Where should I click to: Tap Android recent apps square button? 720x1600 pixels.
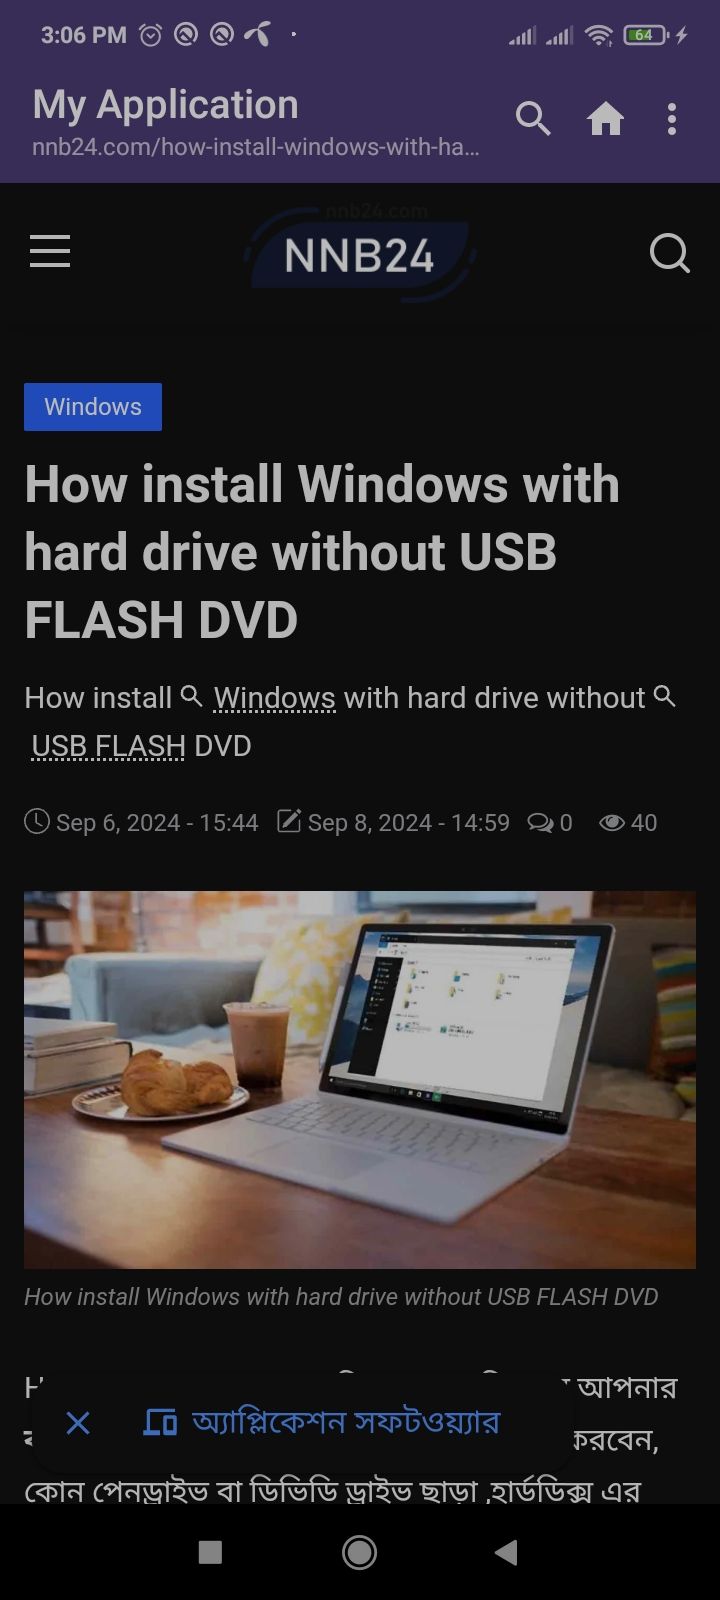pos(210,1552)
